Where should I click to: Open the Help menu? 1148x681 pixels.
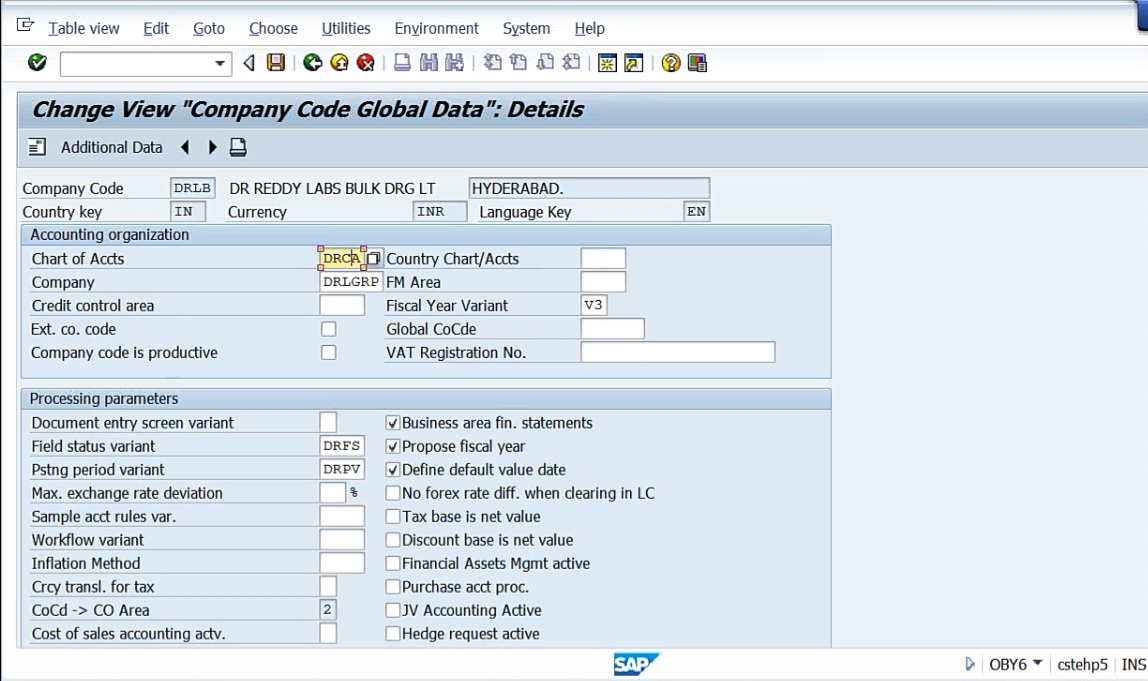(589, 29)
